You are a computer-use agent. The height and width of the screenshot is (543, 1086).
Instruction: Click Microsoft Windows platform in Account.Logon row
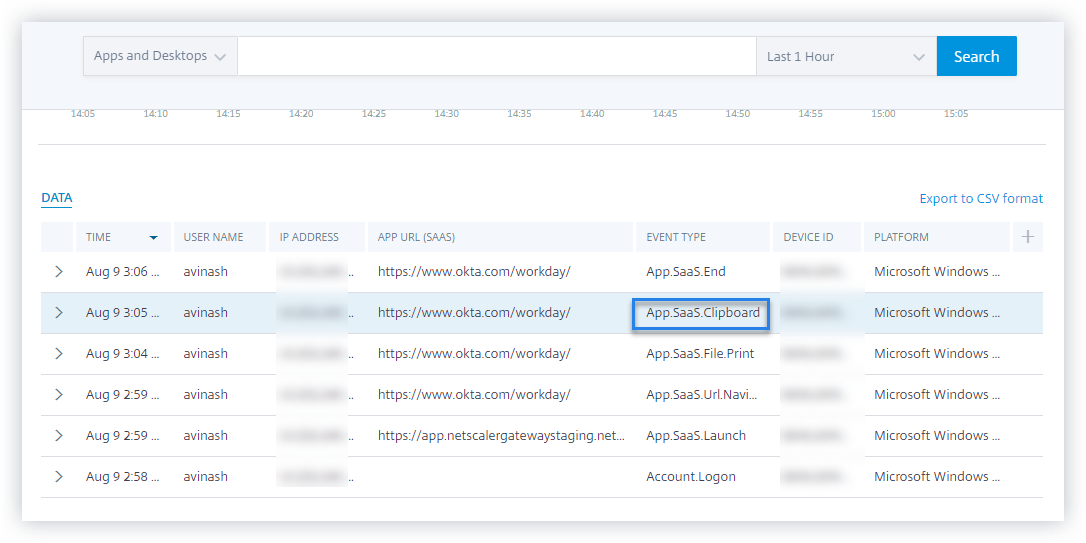coord(936,477)
